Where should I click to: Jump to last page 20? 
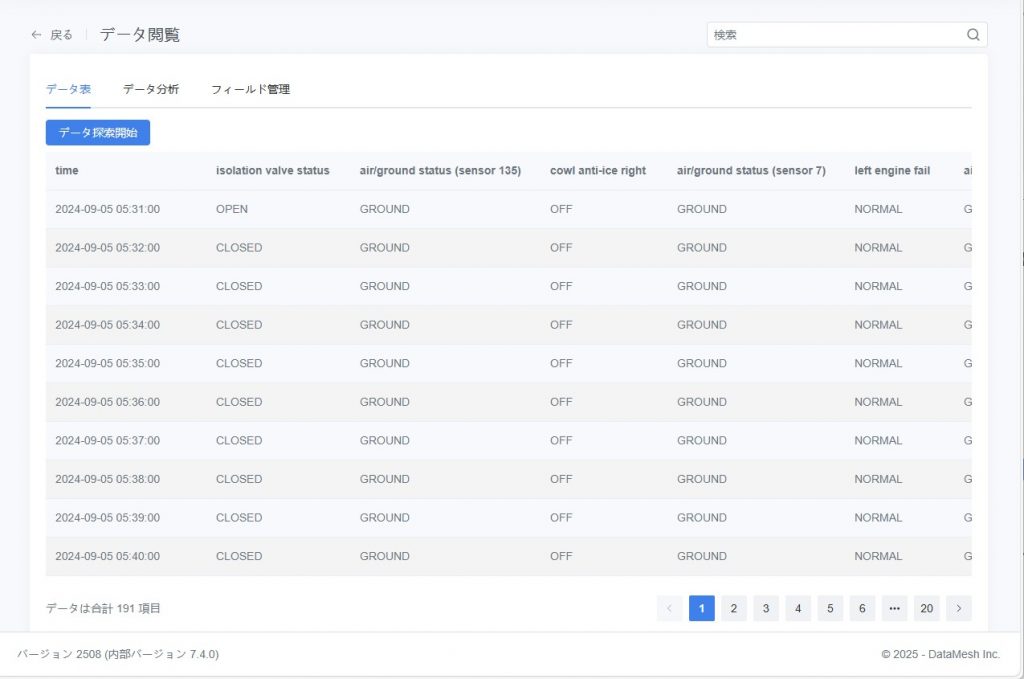tap(927, 608)
